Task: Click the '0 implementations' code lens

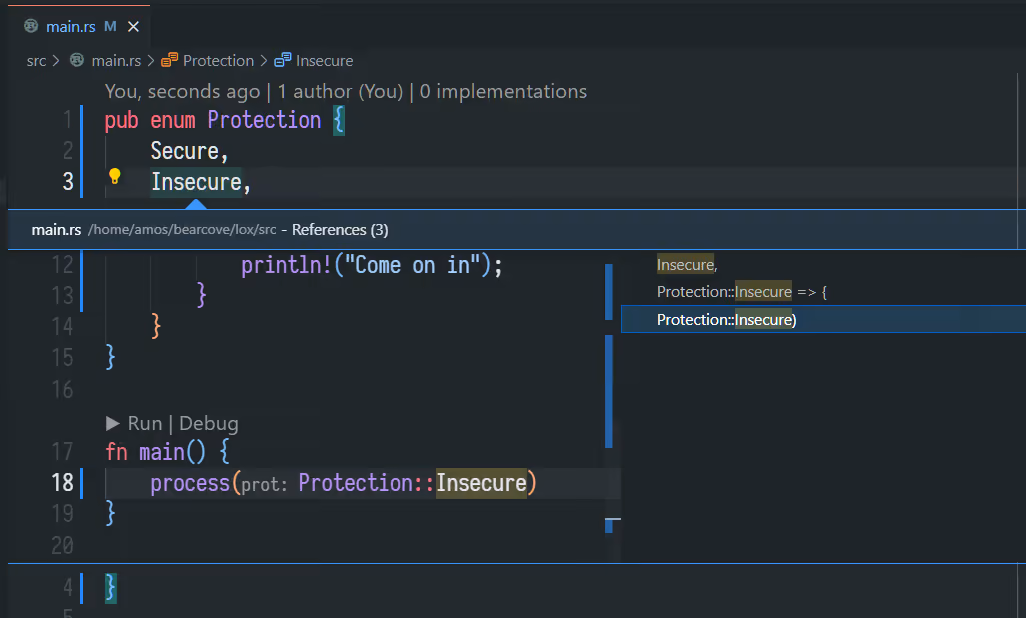Action: (503, 92)
